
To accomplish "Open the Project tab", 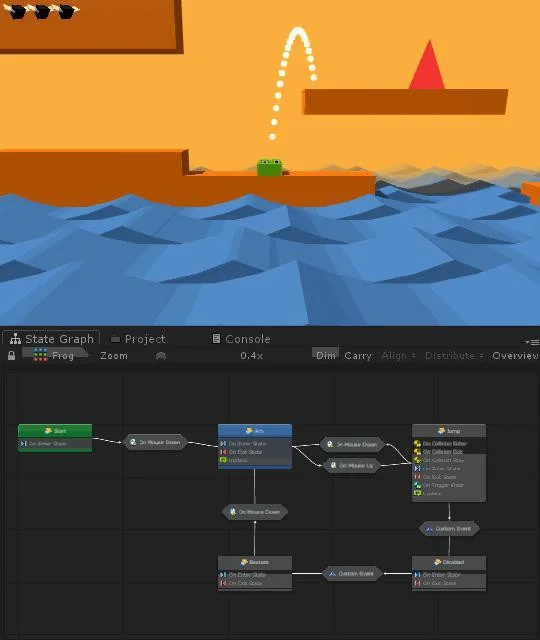I will point(138,339).
